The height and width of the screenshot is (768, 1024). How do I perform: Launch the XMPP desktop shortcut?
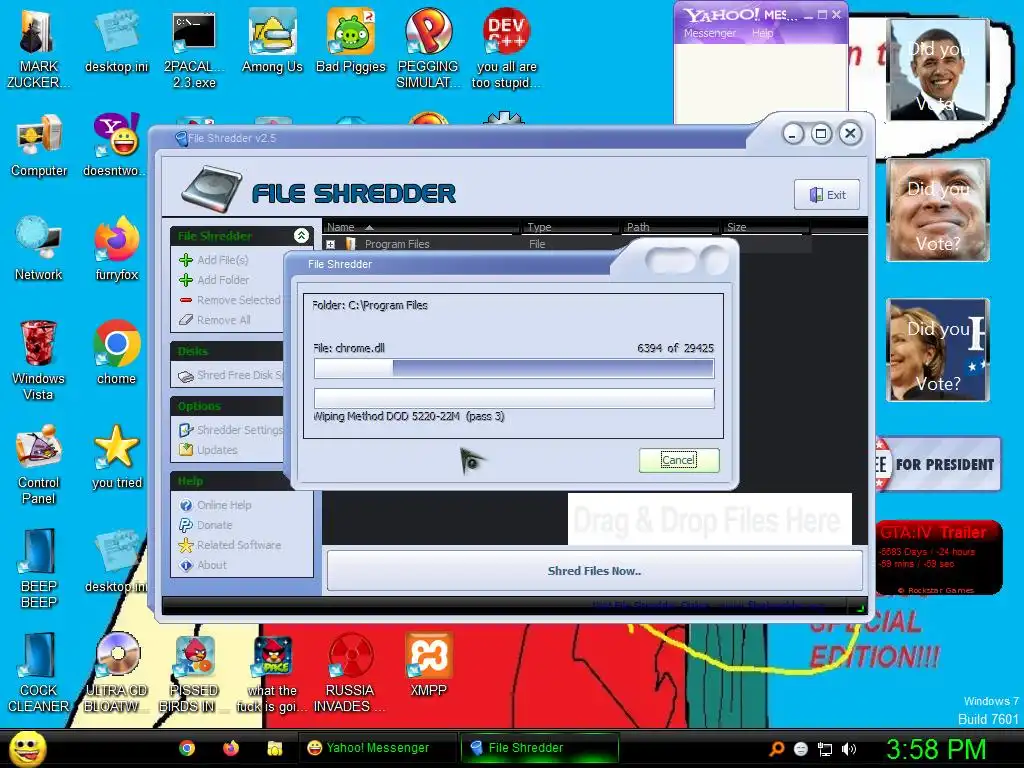[x=428, y=665]
